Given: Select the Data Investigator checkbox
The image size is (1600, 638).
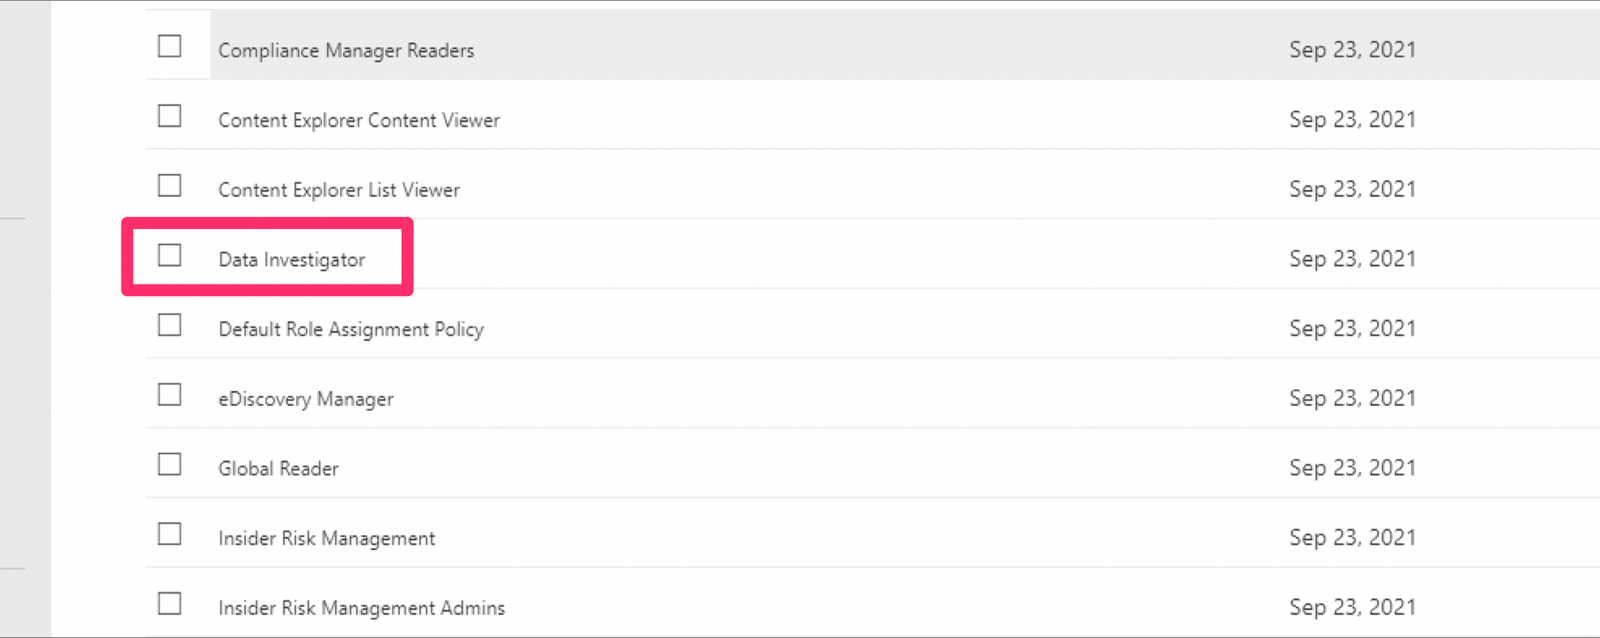Looking at the screenshot, I should click(x=170, y=256).
